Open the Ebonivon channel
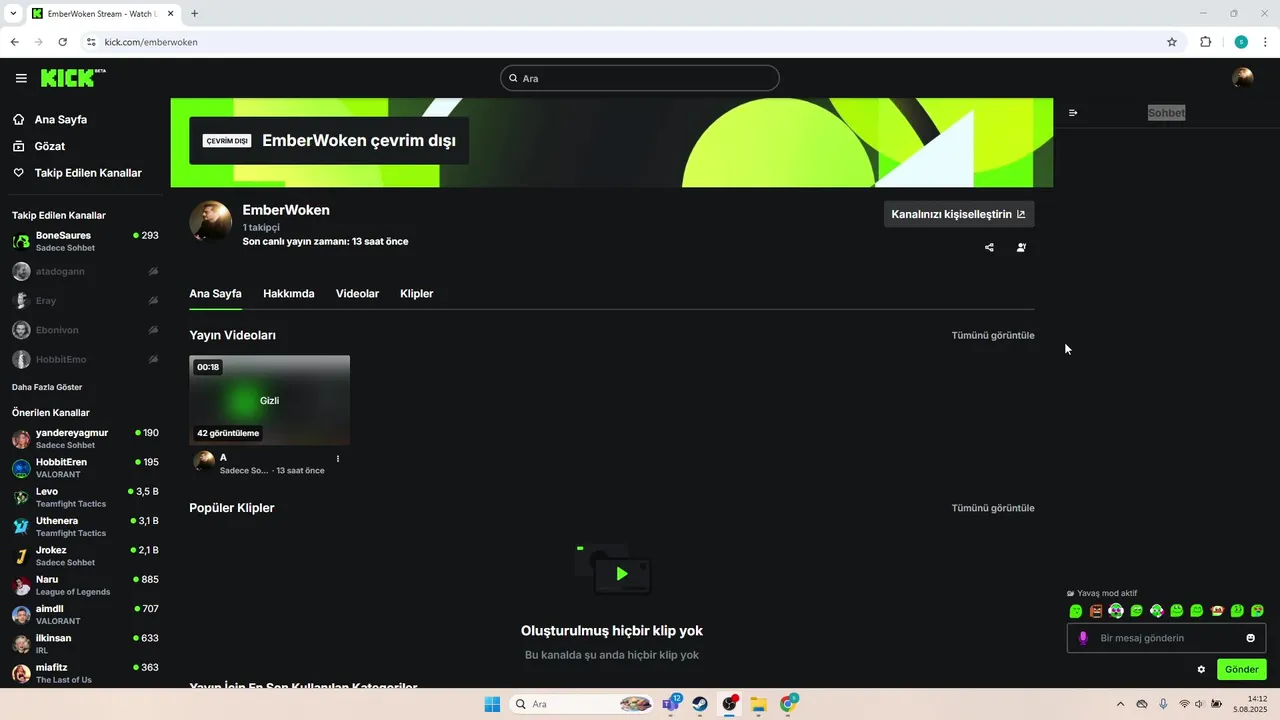The image size is (1280, 720). [x=85, y=330]
